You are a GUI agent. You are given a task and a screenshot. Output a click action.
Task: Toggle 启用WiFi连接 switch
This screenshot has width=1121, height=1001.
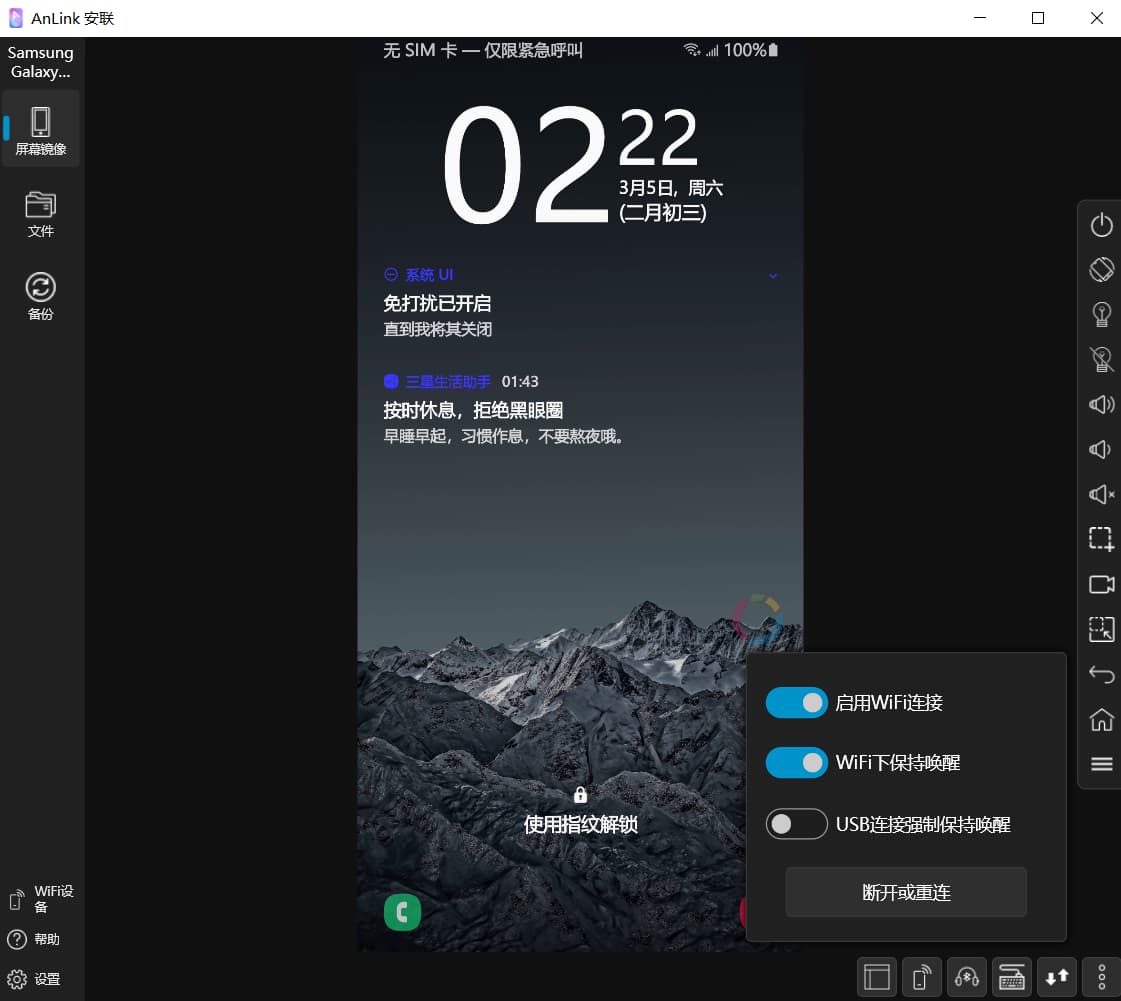point(796,703)
